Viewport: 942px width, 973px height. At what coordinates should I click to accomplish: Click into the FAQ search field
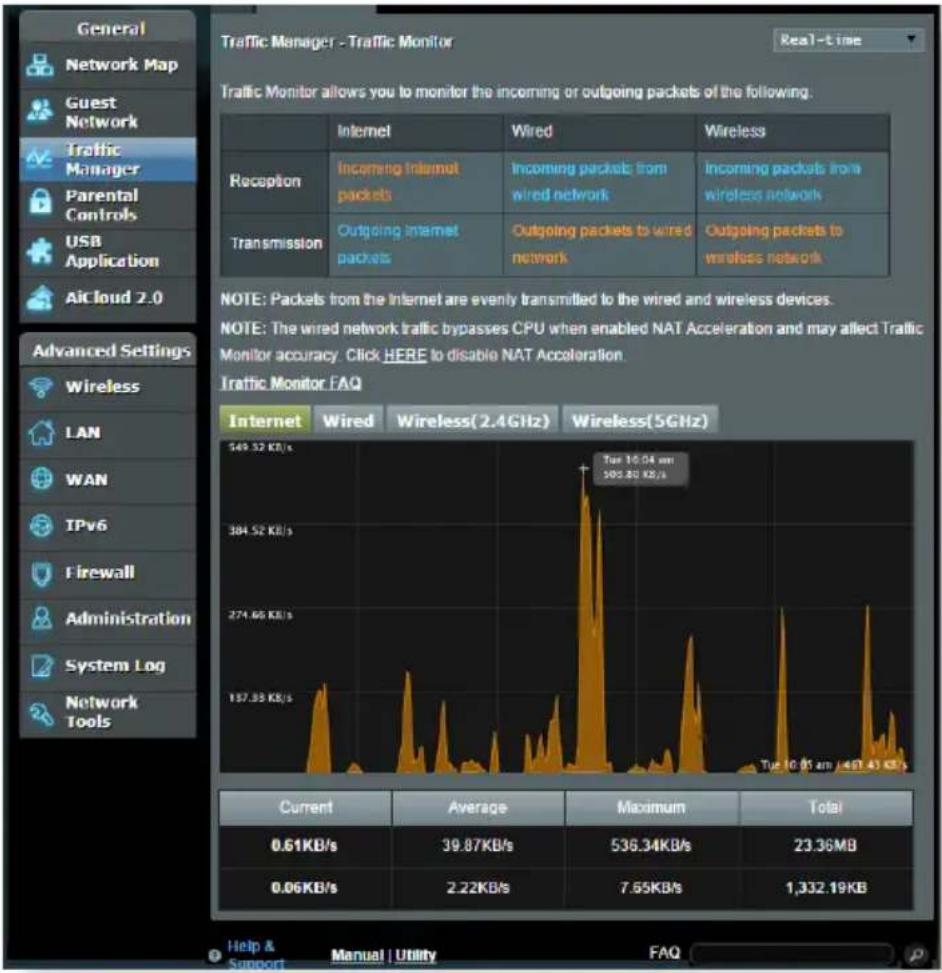pos(792,954)
